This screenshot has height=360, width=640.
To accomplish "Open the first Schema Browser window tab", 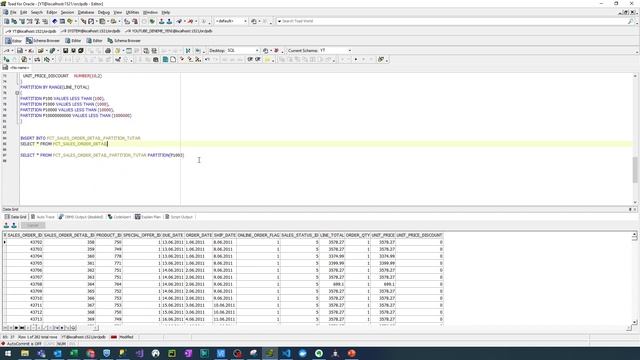I will pyautogui.click(x=43, y=41).
